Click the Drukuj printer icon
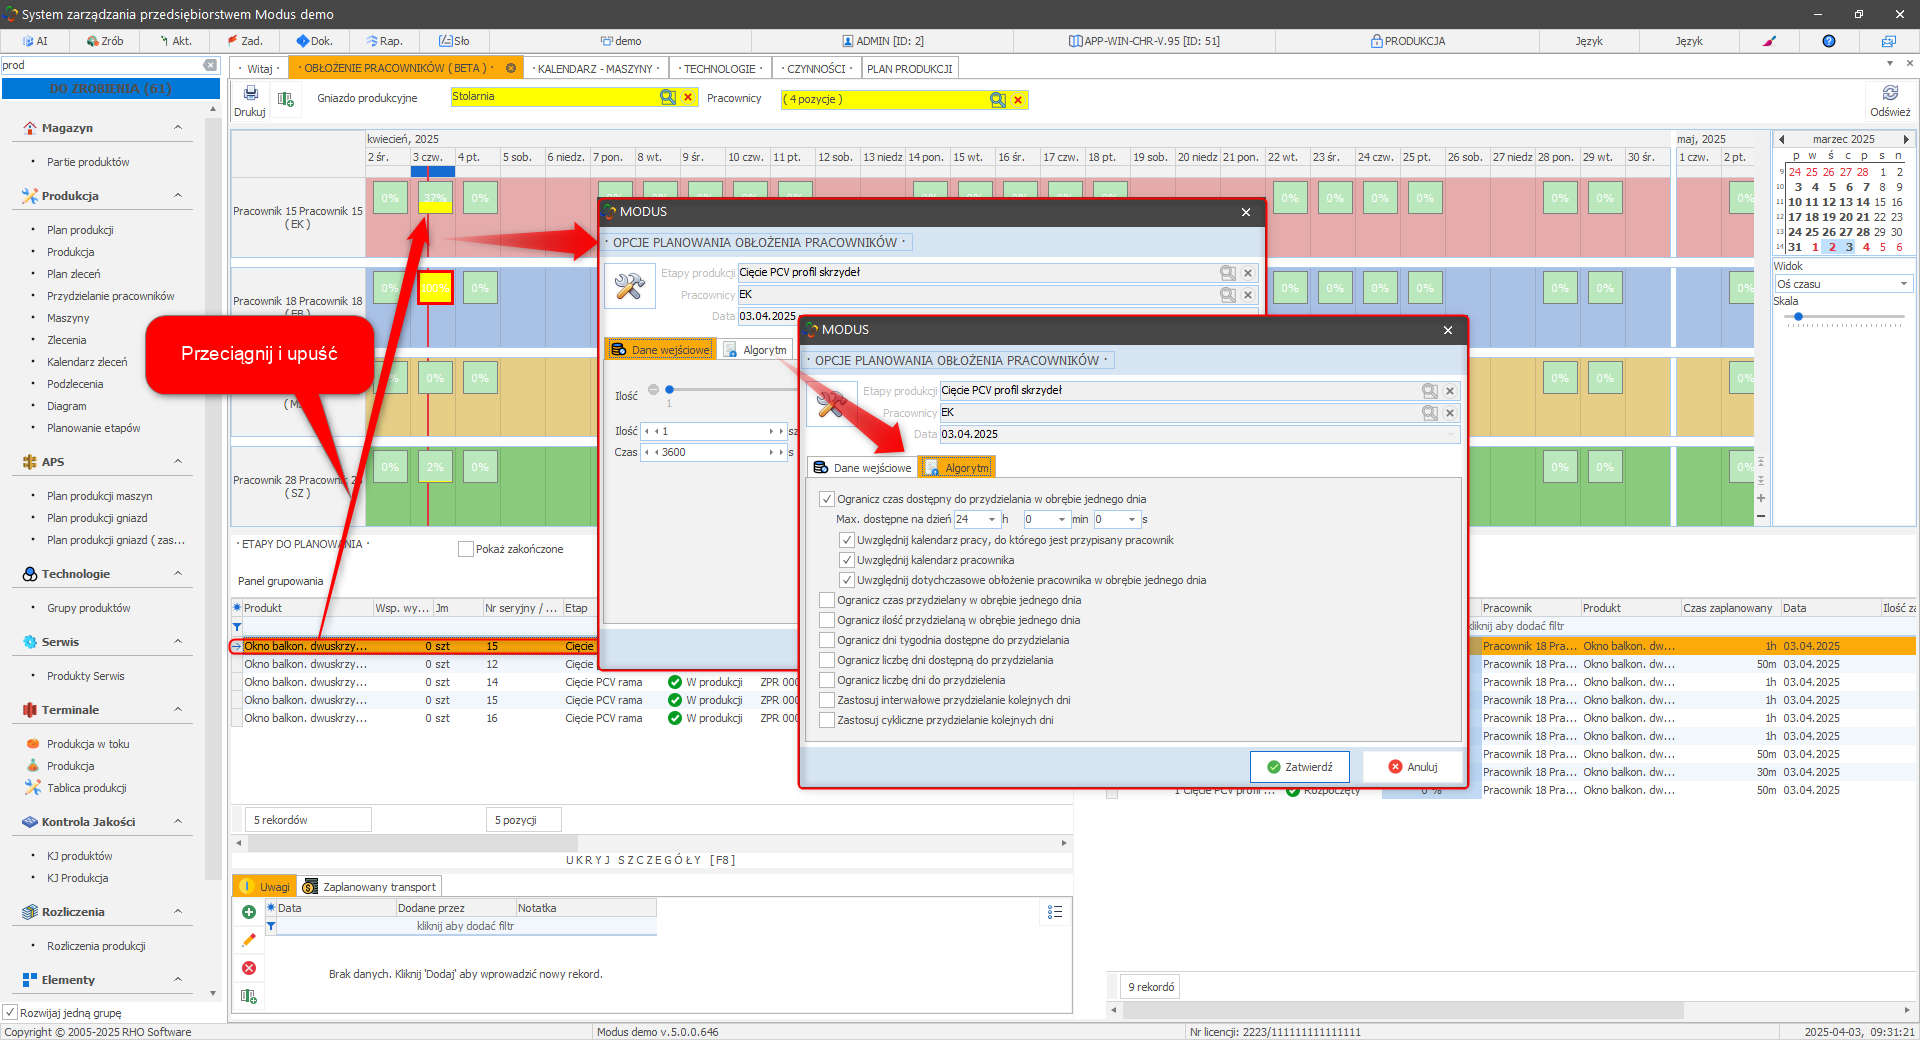Screen dimensions: 1920x1040 click(250, 94)
